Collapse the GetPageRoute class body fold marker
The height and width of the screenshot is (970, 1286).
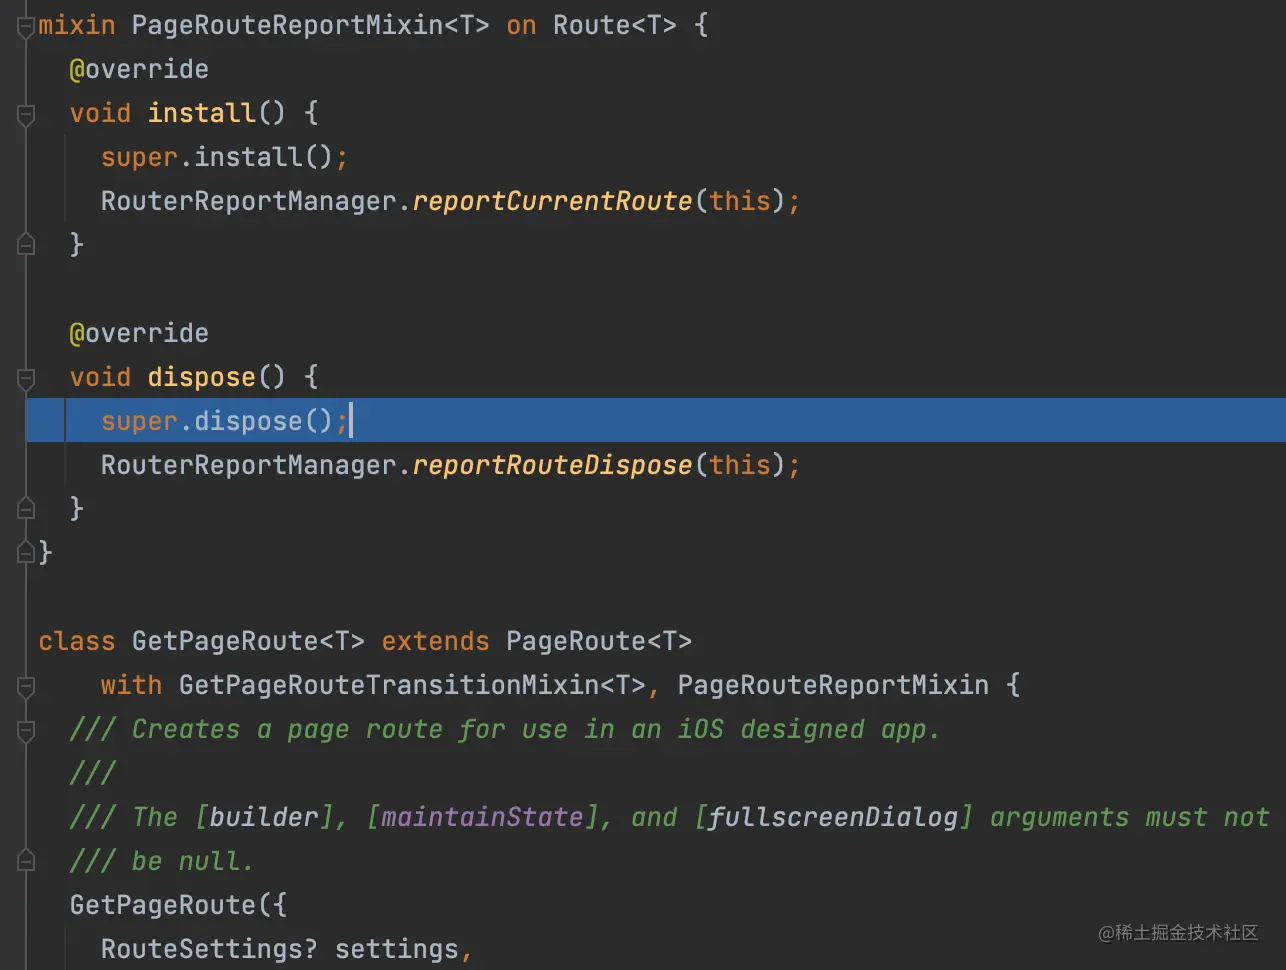point(26,687)
